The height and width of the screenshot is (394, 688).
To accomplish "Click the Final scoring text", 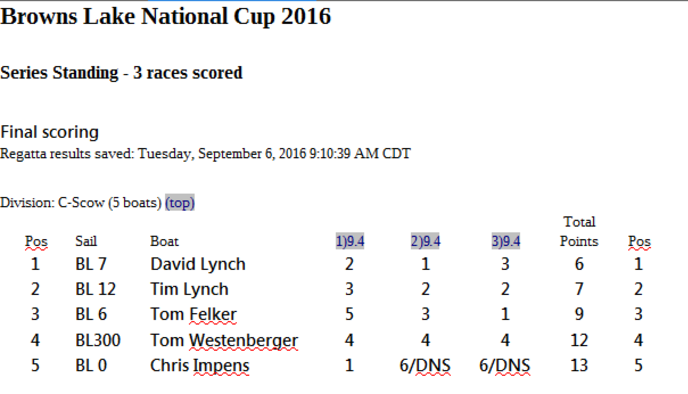I will coord(50,132).
